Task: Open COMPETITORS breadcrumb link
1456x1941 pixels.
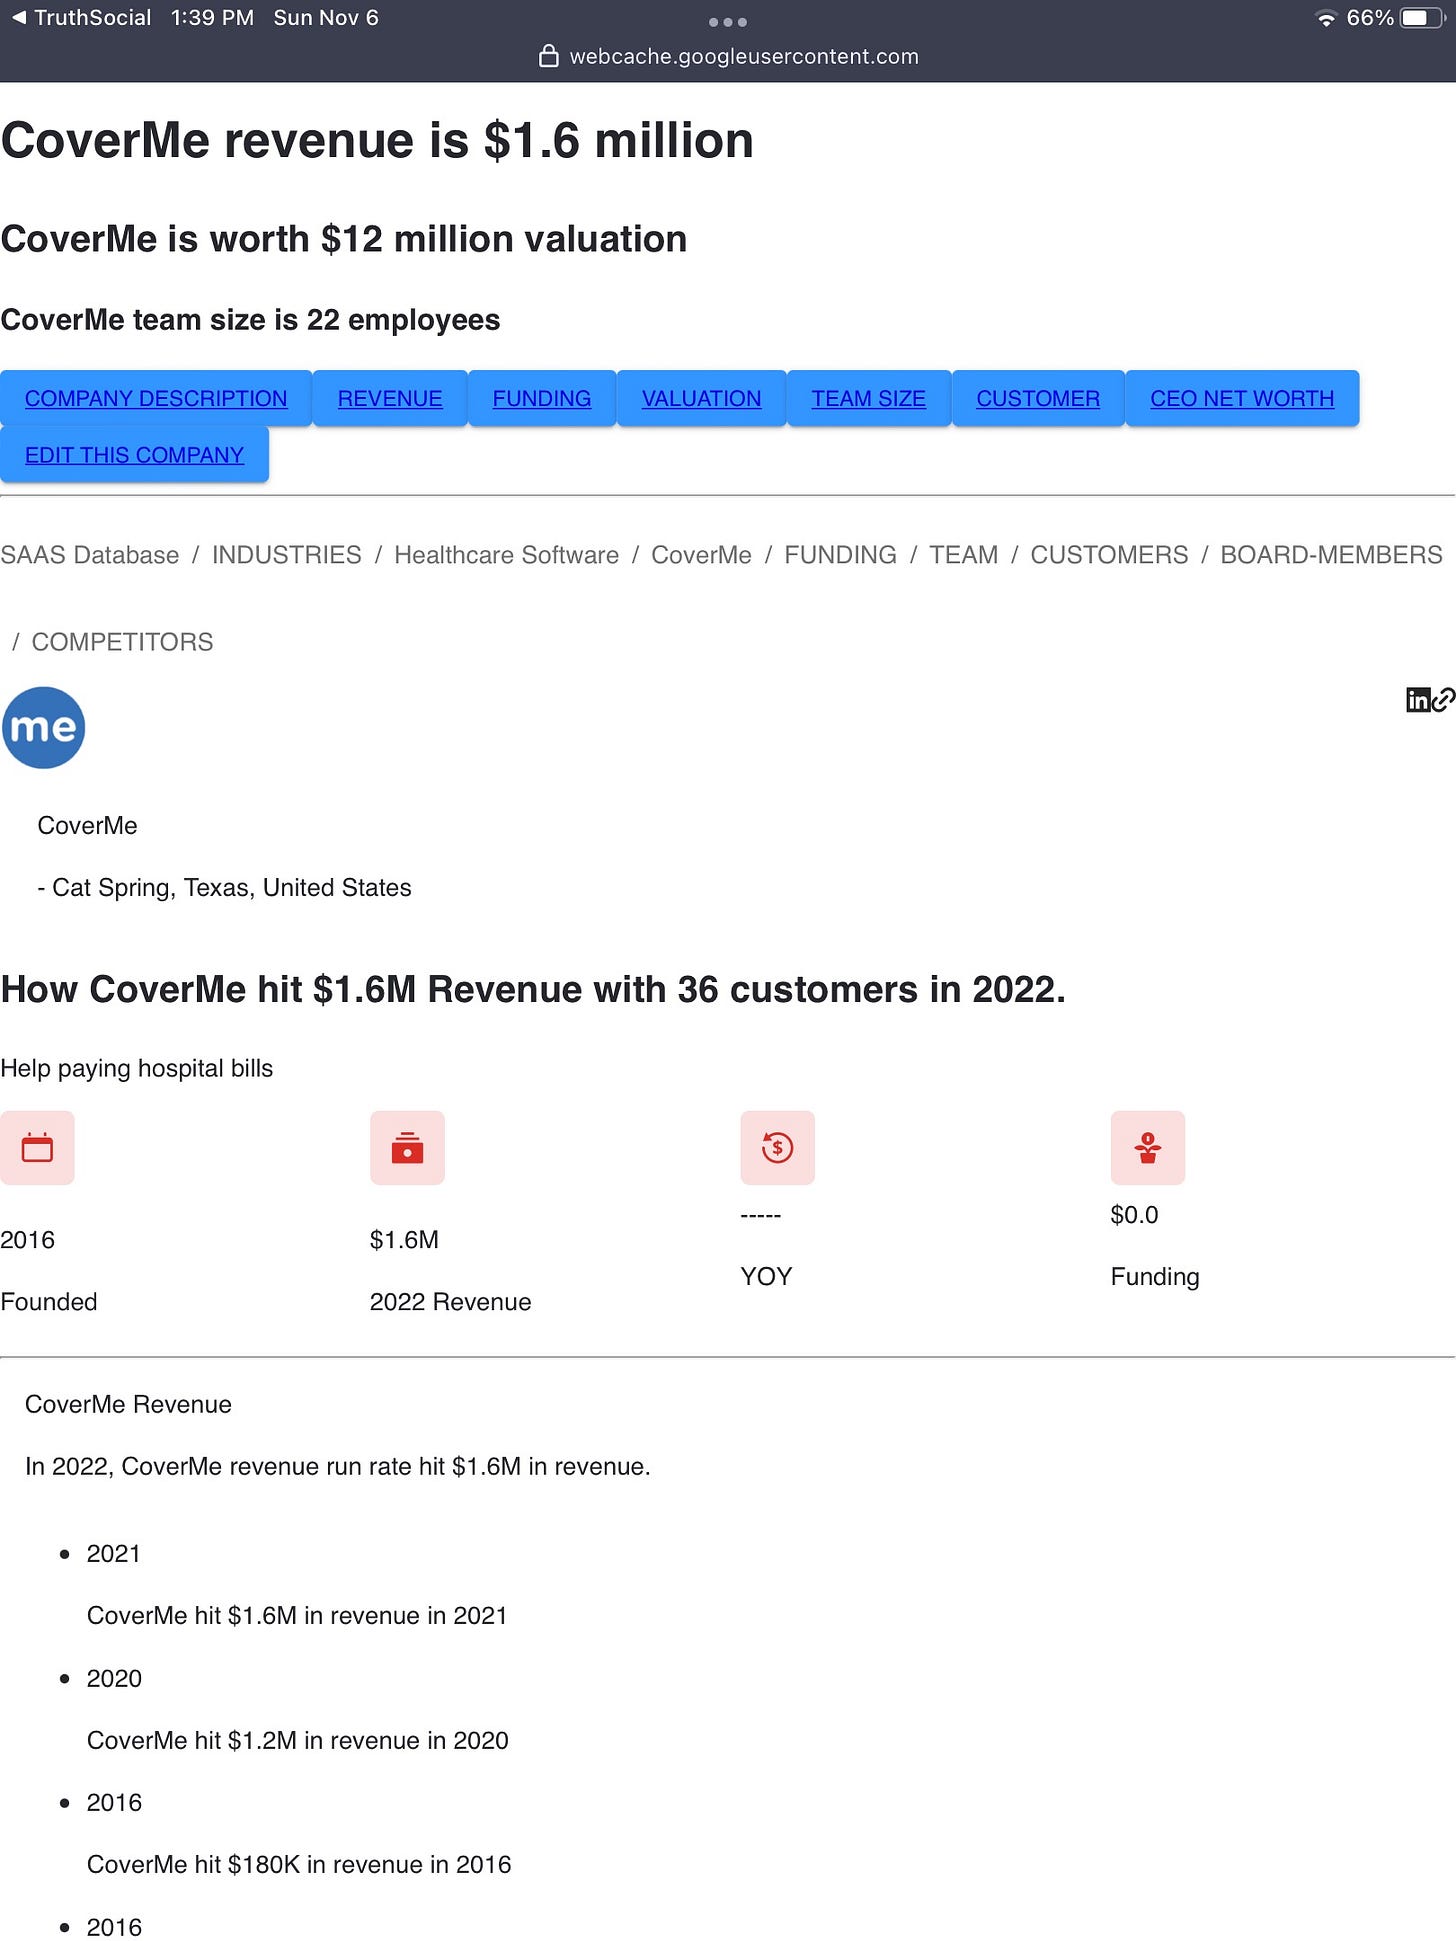Action: click(122, 642)
